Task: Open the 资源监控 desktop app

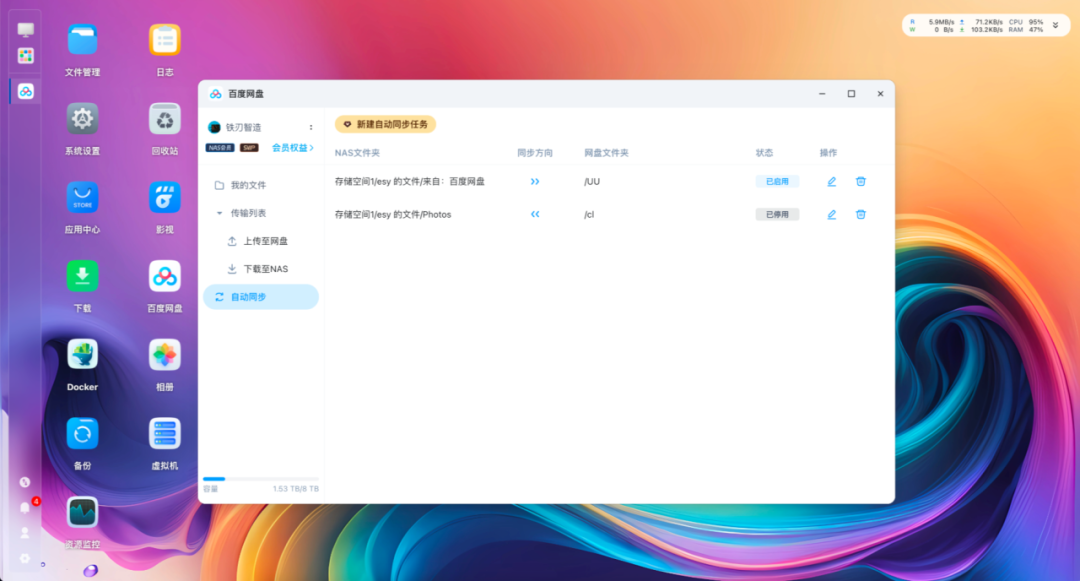Action: pos(82,512)
